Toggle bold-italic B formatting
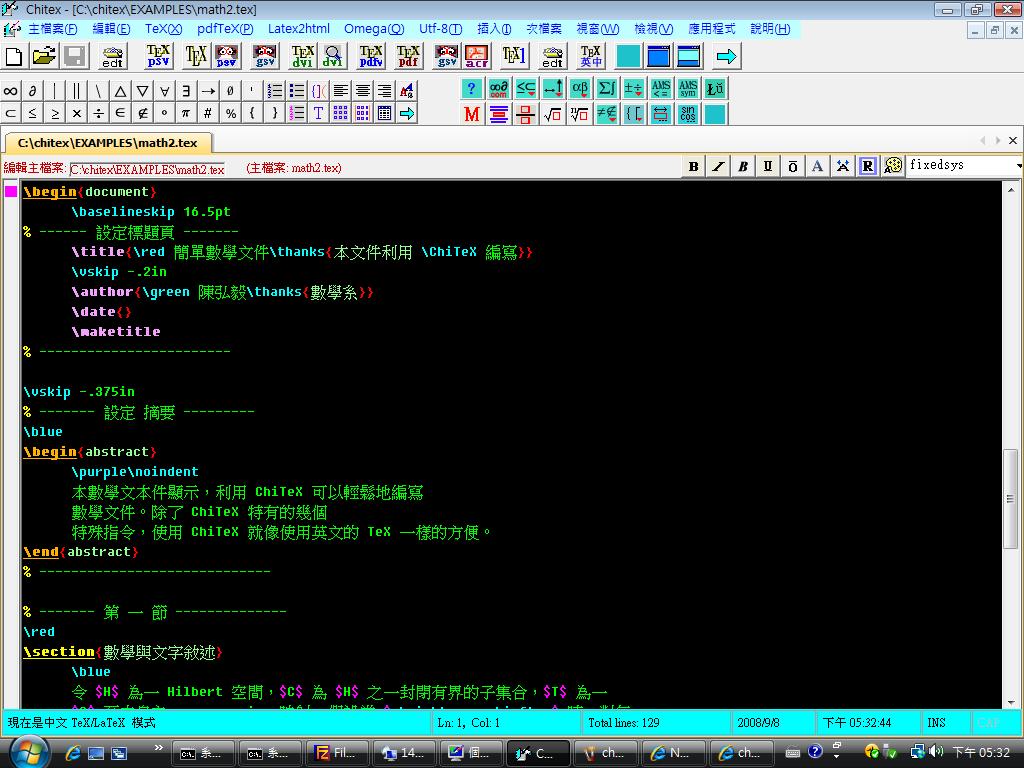The image size is (1024, 768). 743,167
